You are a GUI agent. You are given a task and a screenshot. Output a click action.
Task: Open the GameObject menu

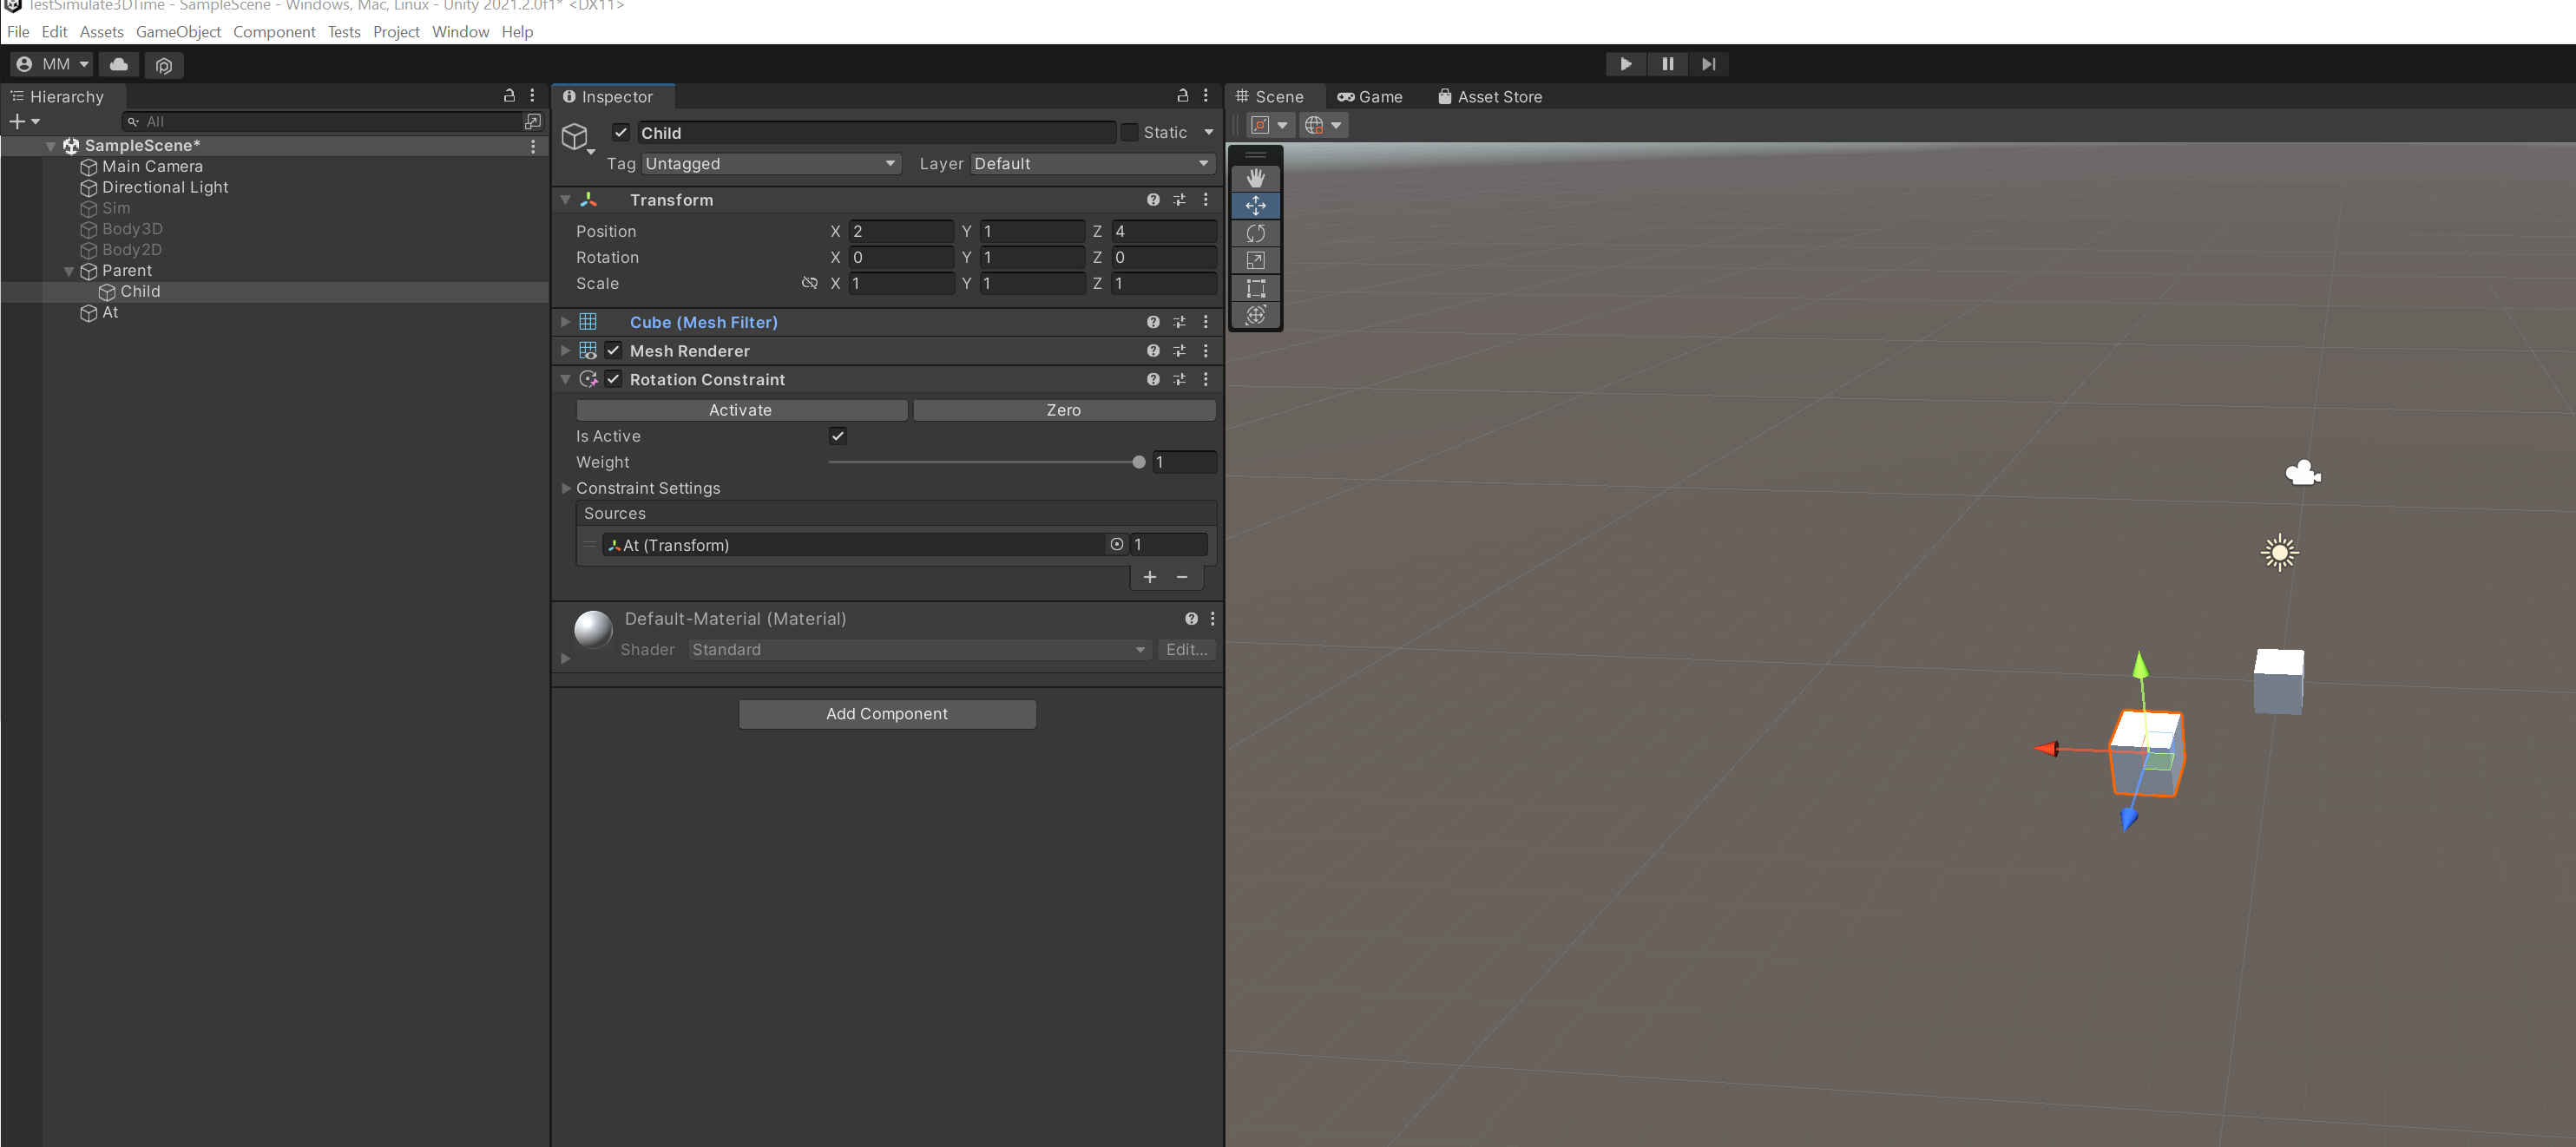coord(178,32)
